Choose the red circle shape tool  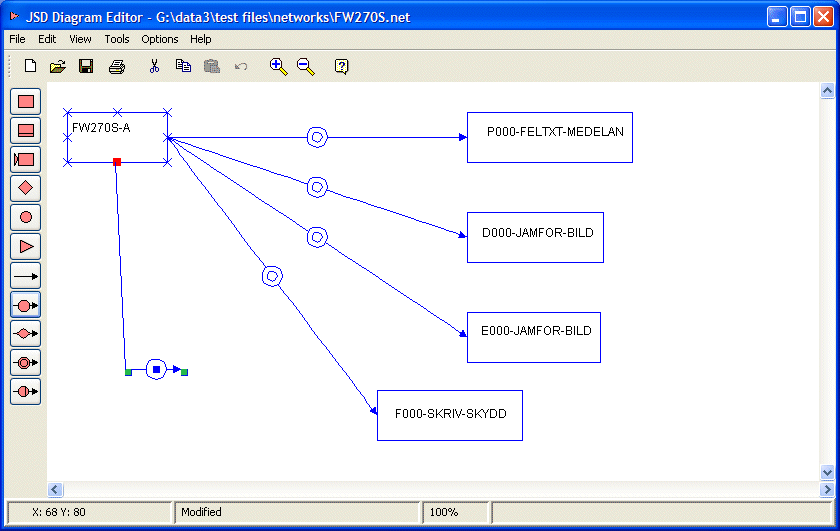[x=25, y=217]
